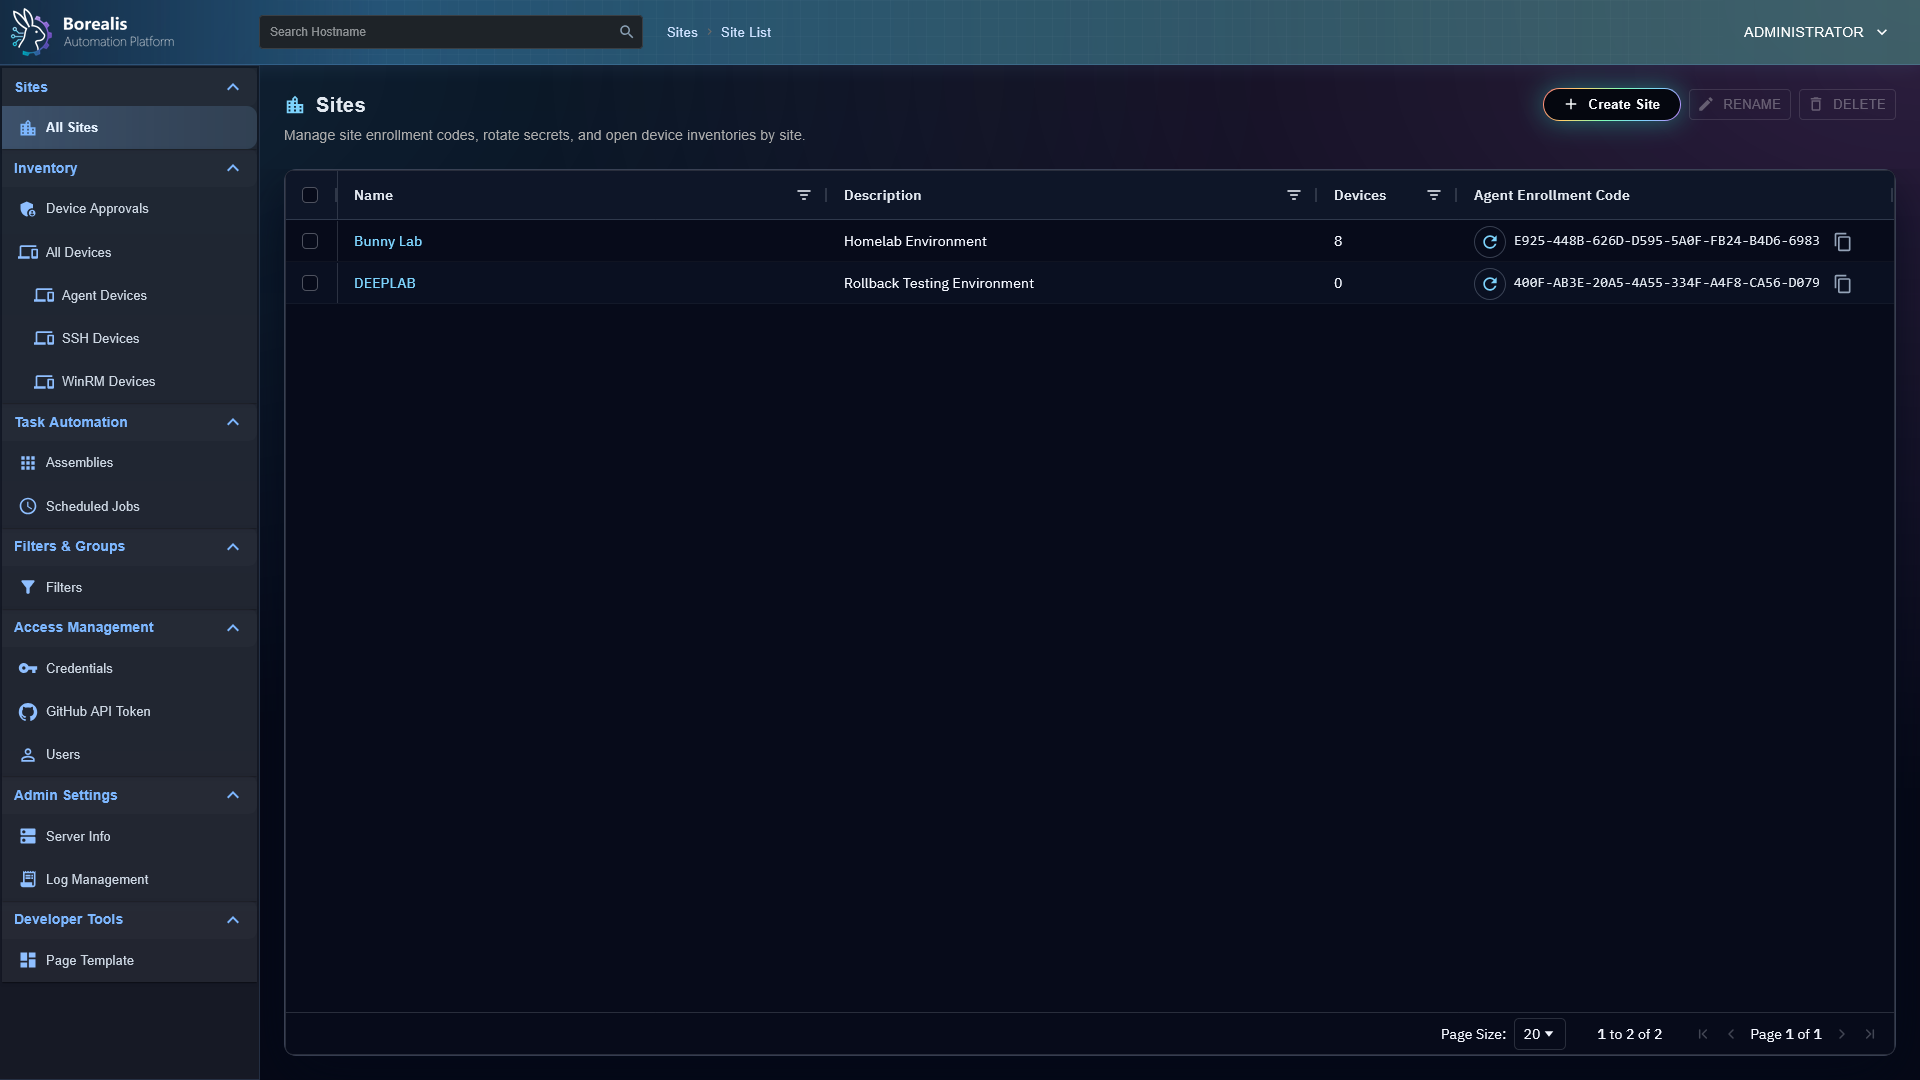Open filter menu for Devices column

point(1433,195)
